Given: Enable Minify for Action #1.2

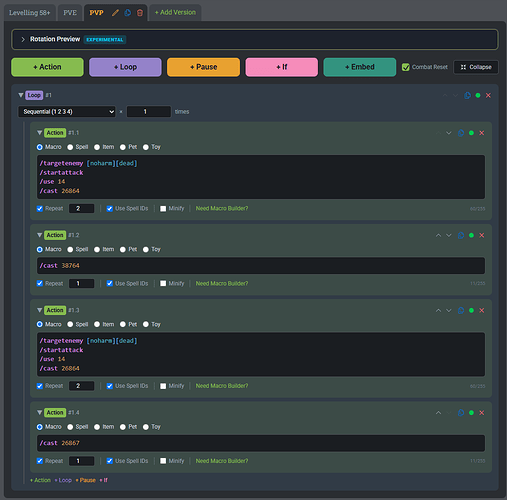Looking at the screenshot, I should click(x=163, y=283).
